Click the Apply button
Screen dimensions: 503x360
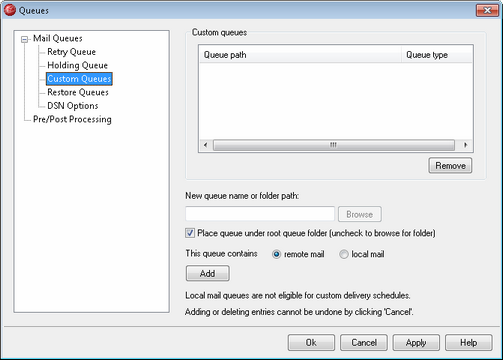click(x=416, y=343)
